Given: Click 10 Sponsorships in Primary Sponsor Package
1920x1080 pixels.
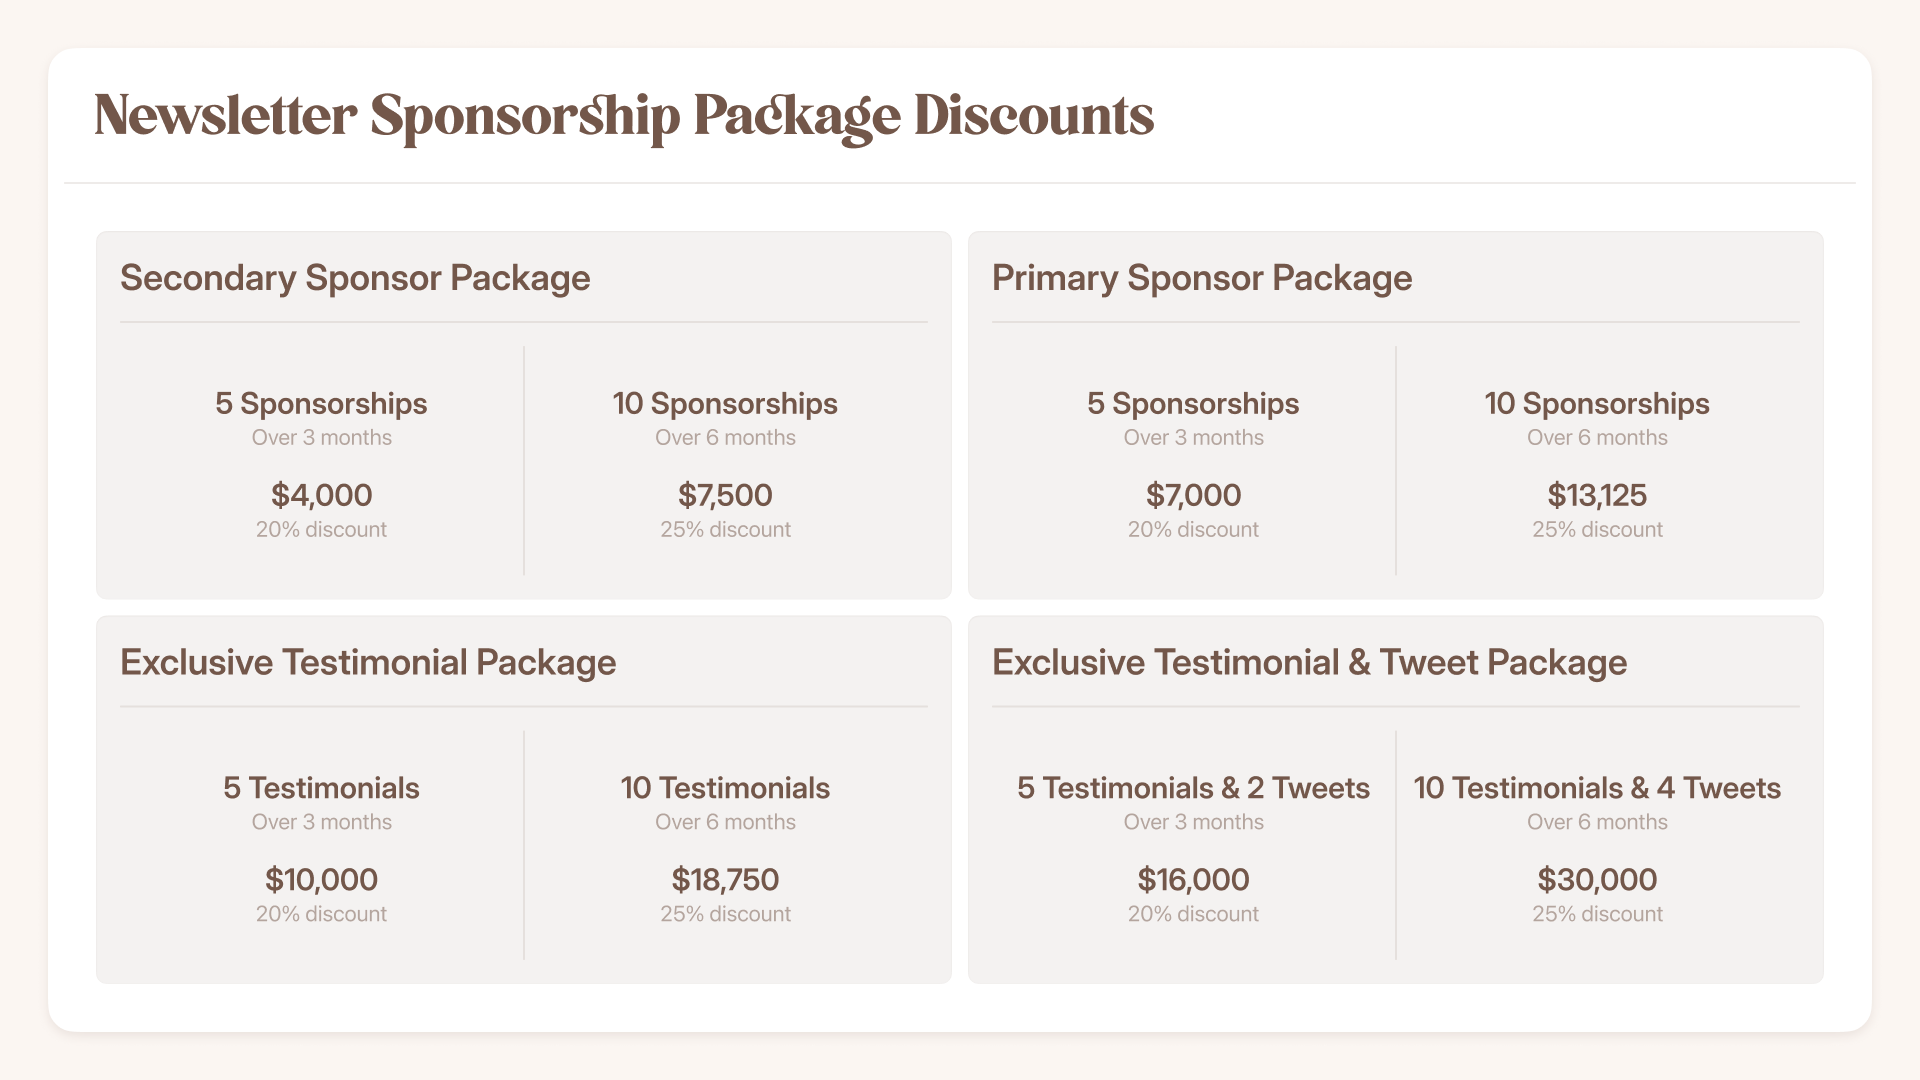Looking at the screenshot, I should point(1597,404).
